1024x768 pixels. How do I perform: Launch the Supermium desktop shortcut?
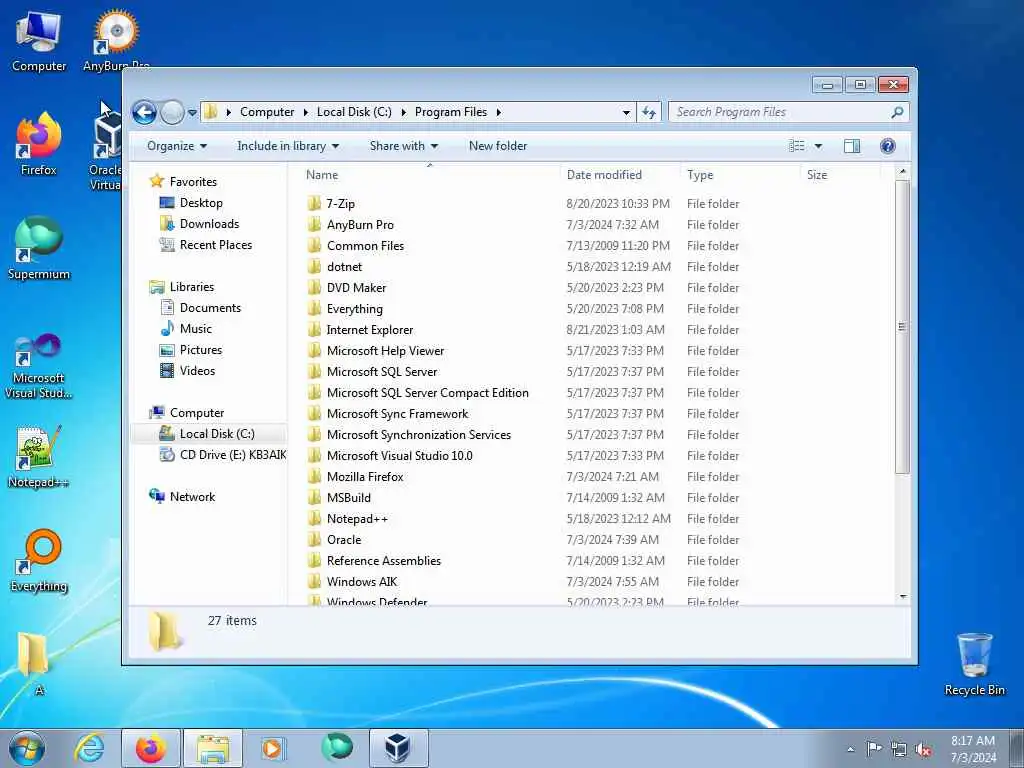pyautogui.click(x=39, y=249)
